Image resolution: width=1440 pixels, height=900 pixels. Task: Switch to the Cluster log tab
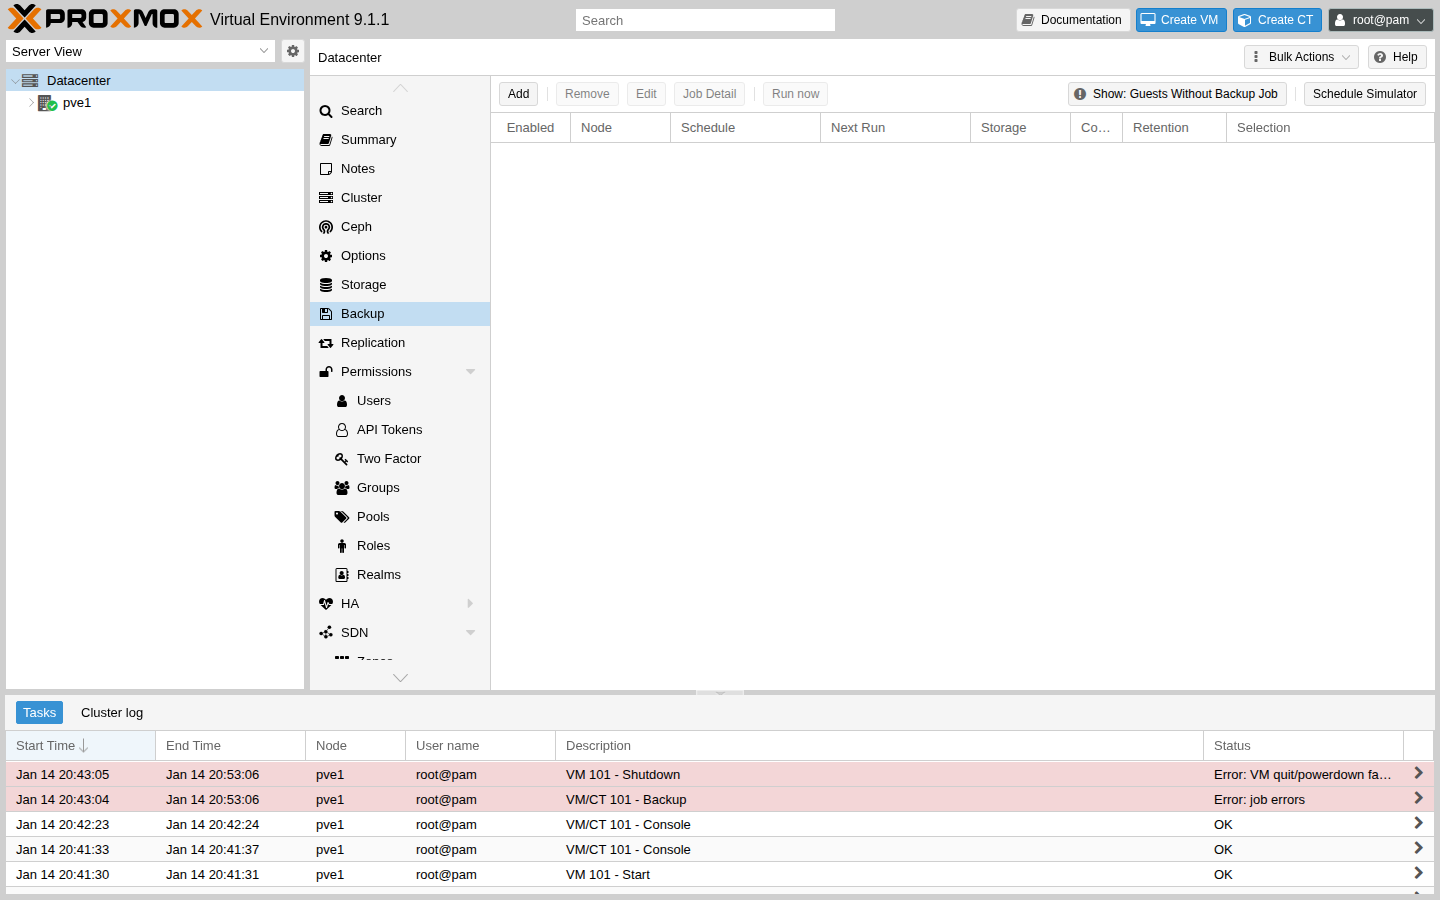pyautogui.click(x=111, y=712)
